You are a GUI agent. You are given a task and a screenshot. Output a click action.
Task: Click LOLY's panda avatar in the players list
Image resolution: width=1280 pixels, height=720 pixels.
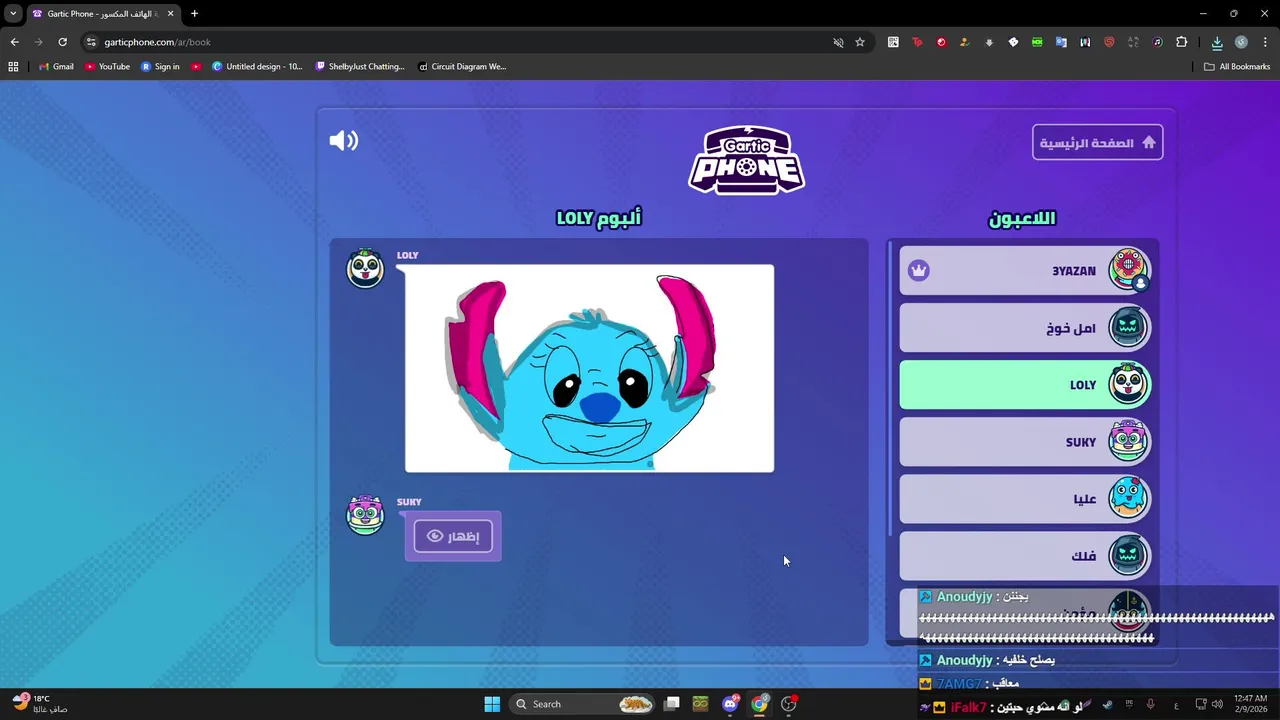(1128, 384)
